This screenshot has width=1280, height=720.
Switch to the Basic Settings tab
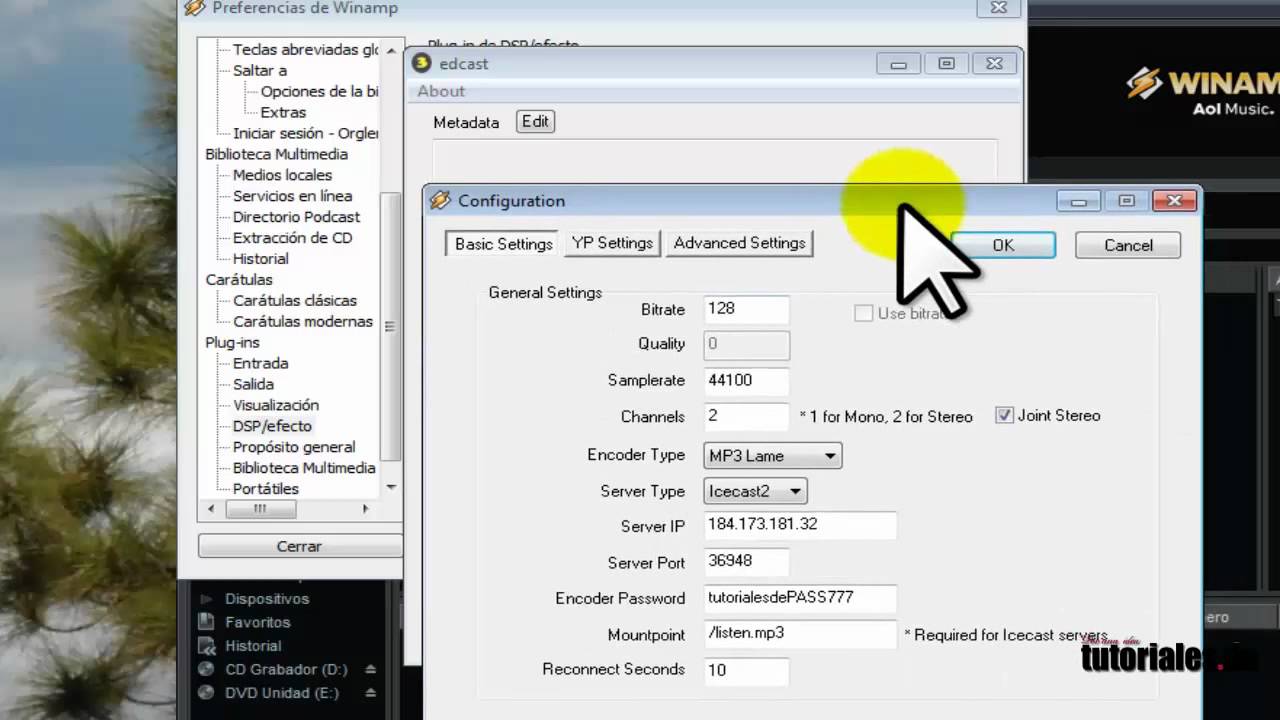(503, 244)
